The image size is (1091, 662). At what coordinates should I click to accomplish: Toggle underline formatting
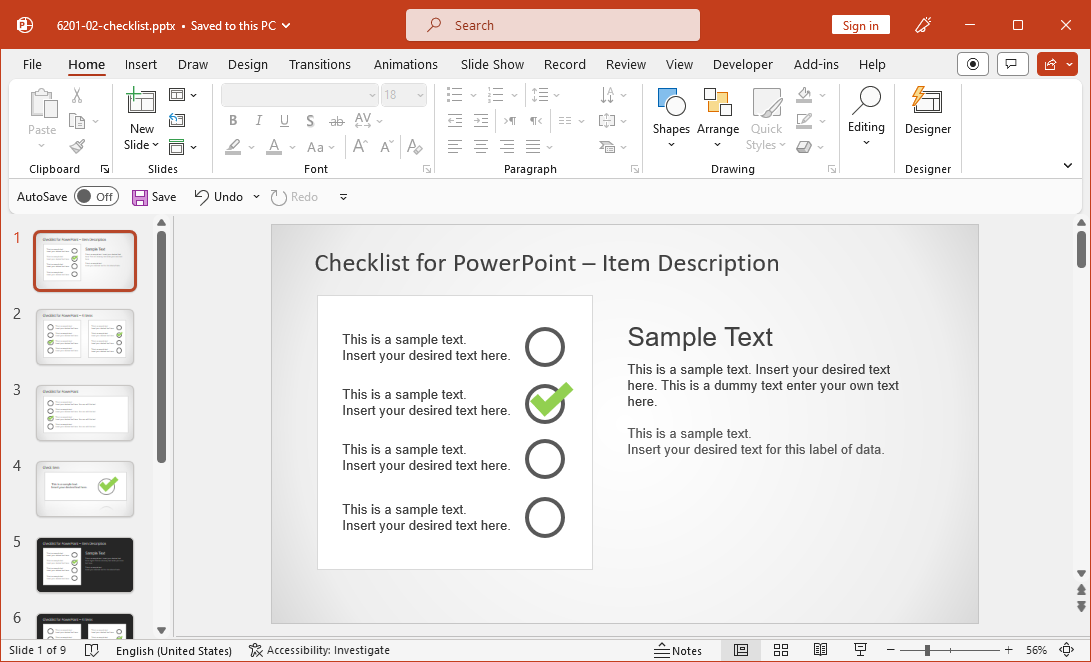point(285,120)
